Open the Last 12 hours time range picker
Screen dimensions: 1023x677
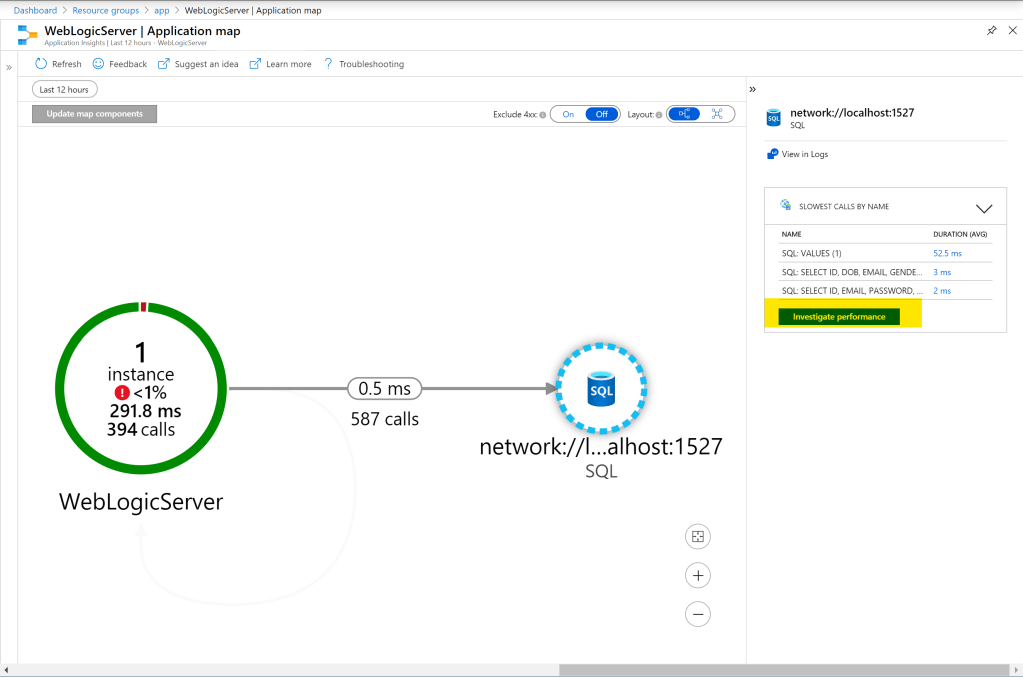(x=65, y=90)
